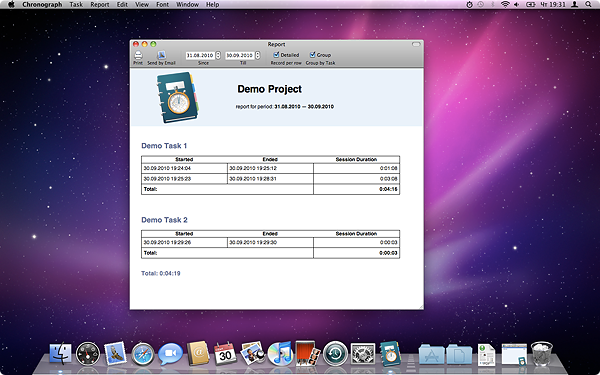The image size is (600, 375).
Task: Click the minimized window thumbnail in Dock
Action: [x=514, y=354]
